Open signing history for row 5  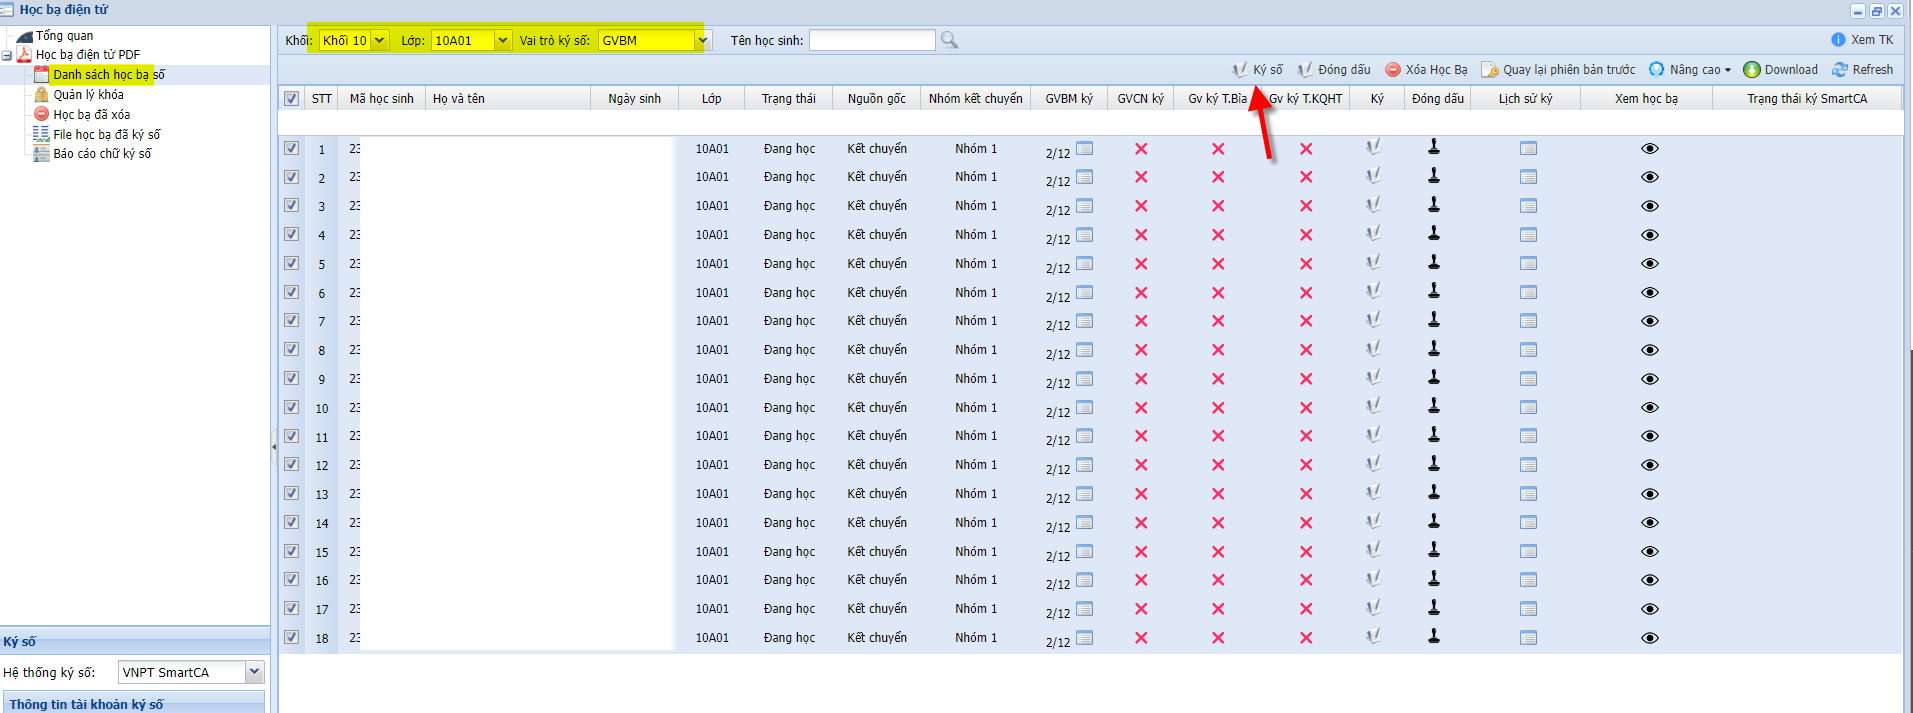[x=1528, y=264]
